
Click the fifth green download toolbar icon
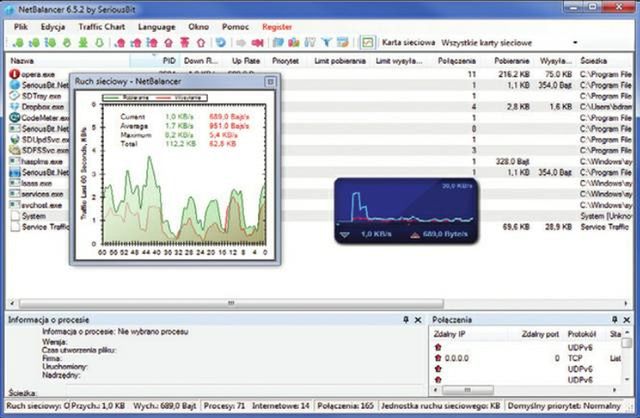pyautogui.click(x=83, y=42)
